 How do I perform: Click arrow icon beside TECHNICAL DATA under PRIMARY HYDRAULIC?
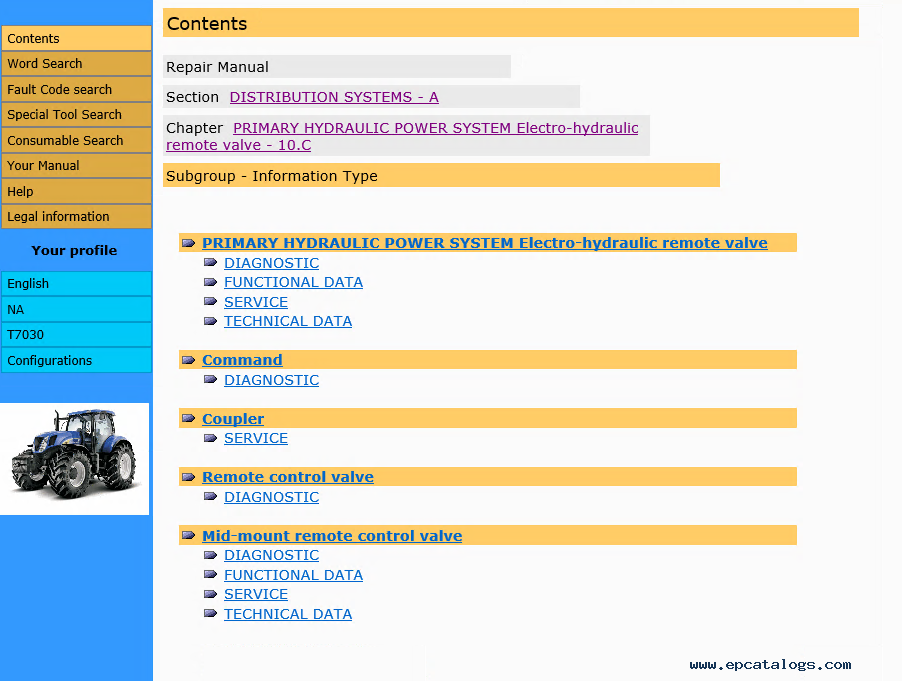point(211,321)
